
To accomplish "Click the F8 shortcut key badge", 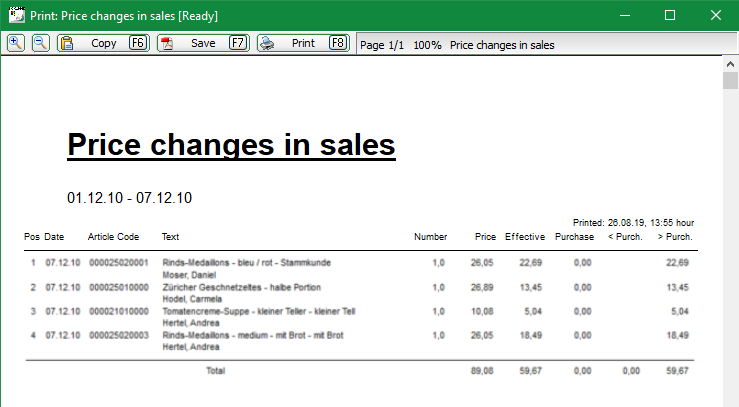I will [x=338, y=43].
